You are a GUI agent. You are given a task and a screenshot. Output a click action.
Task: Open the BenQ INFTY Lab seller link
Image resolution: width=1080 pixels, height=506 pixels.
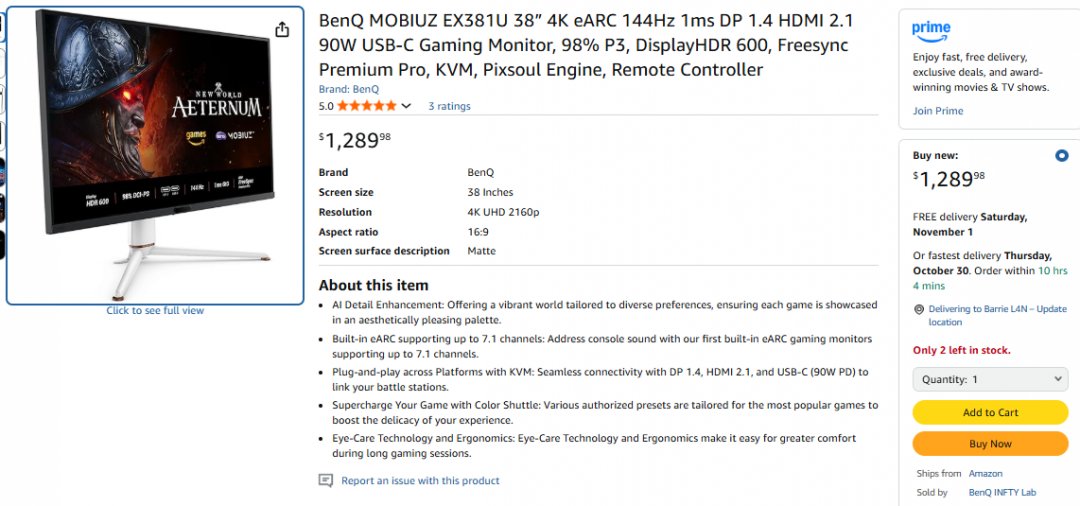coord(1002,492)
